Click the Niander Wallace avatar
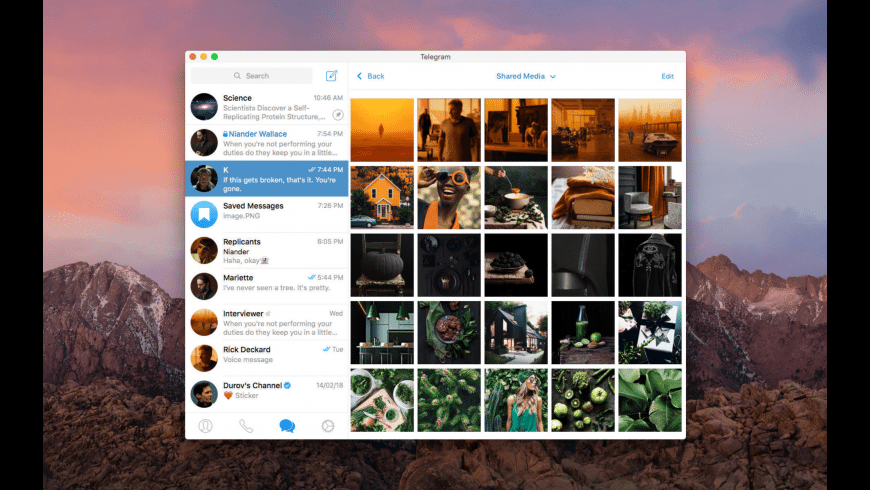This screenshot has height=490, width=870. click(x=204, y=143)
